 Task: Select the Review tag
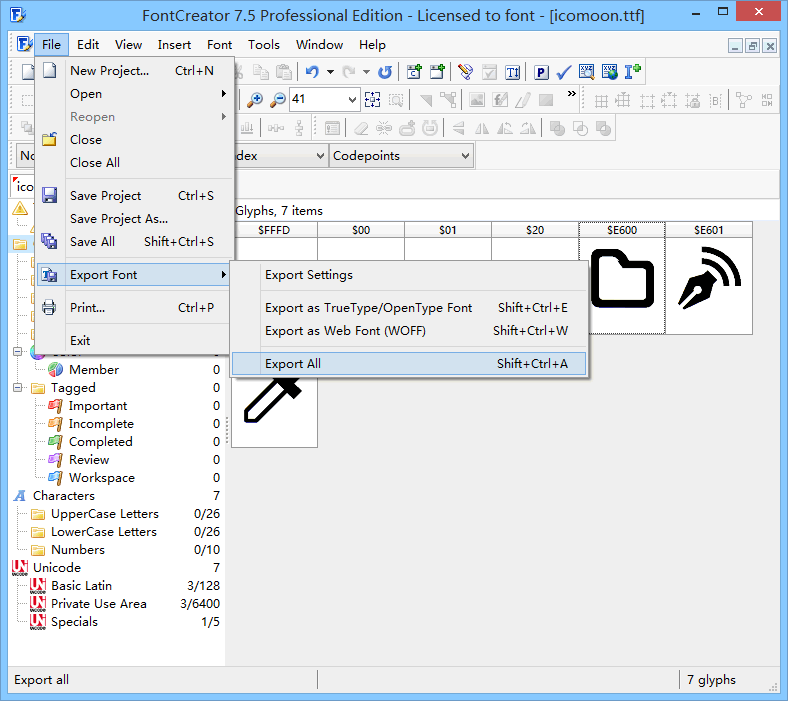click(89, 460)
